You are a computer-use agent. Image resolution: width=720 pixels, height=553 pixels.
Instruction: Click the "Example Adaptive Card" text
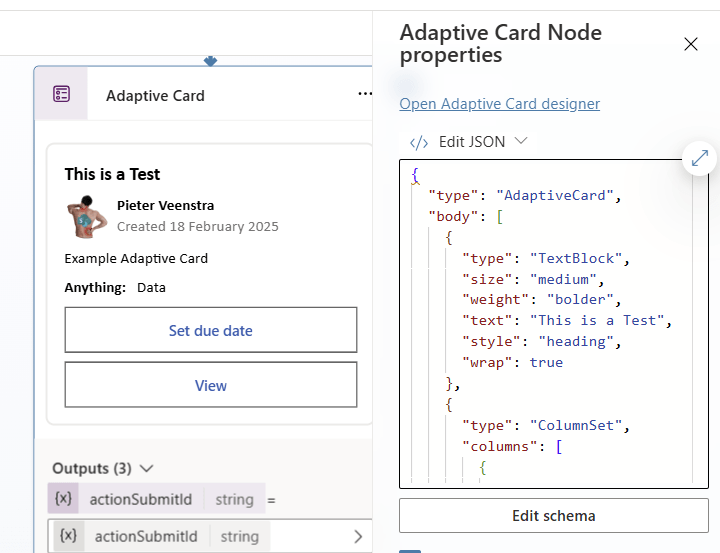point(136,259)
